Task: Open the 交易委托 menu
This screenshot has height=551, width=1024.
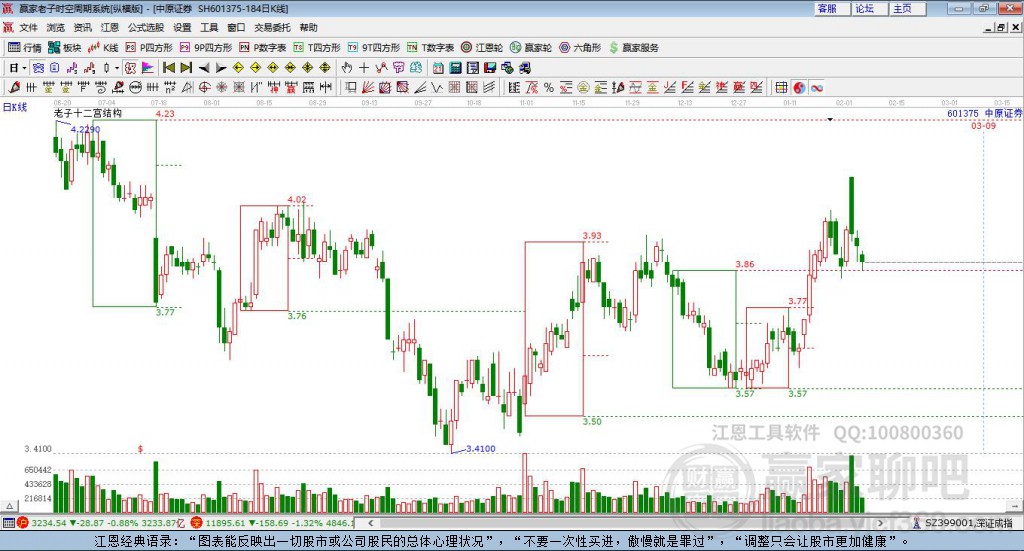Action: click(x=272, y=27)
